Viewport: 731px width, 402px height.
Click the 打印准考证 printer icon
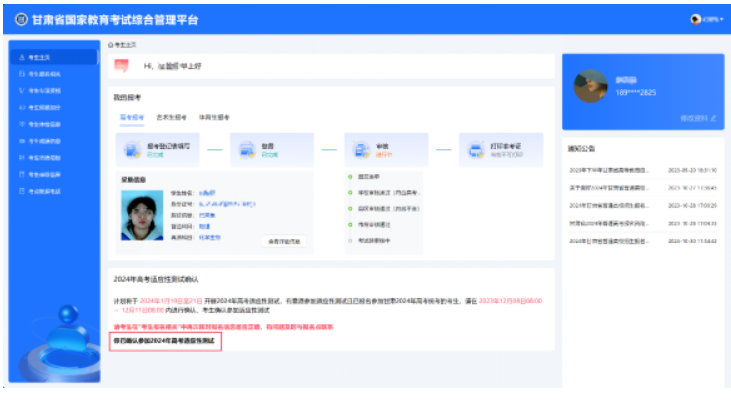(x=471, y=149)
